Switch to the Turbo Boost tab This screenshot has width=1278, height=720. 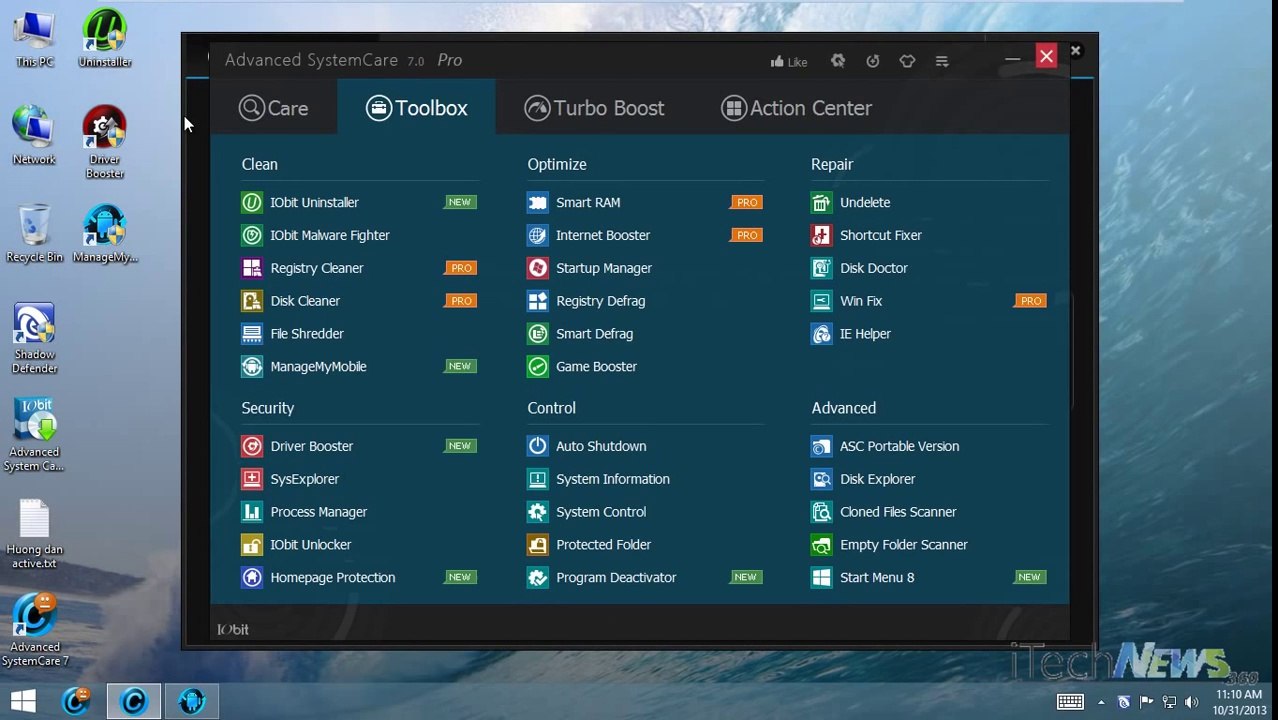[x=594, y=108]
